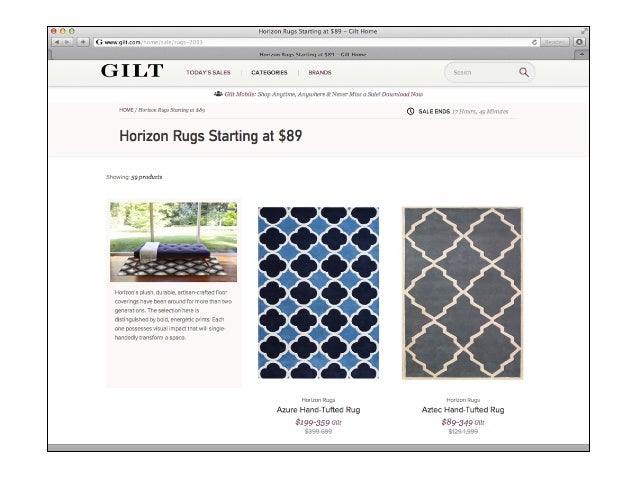Click the fullscreen arrows icon in title bar
638x479 pixels.
[x=584, y=31]
